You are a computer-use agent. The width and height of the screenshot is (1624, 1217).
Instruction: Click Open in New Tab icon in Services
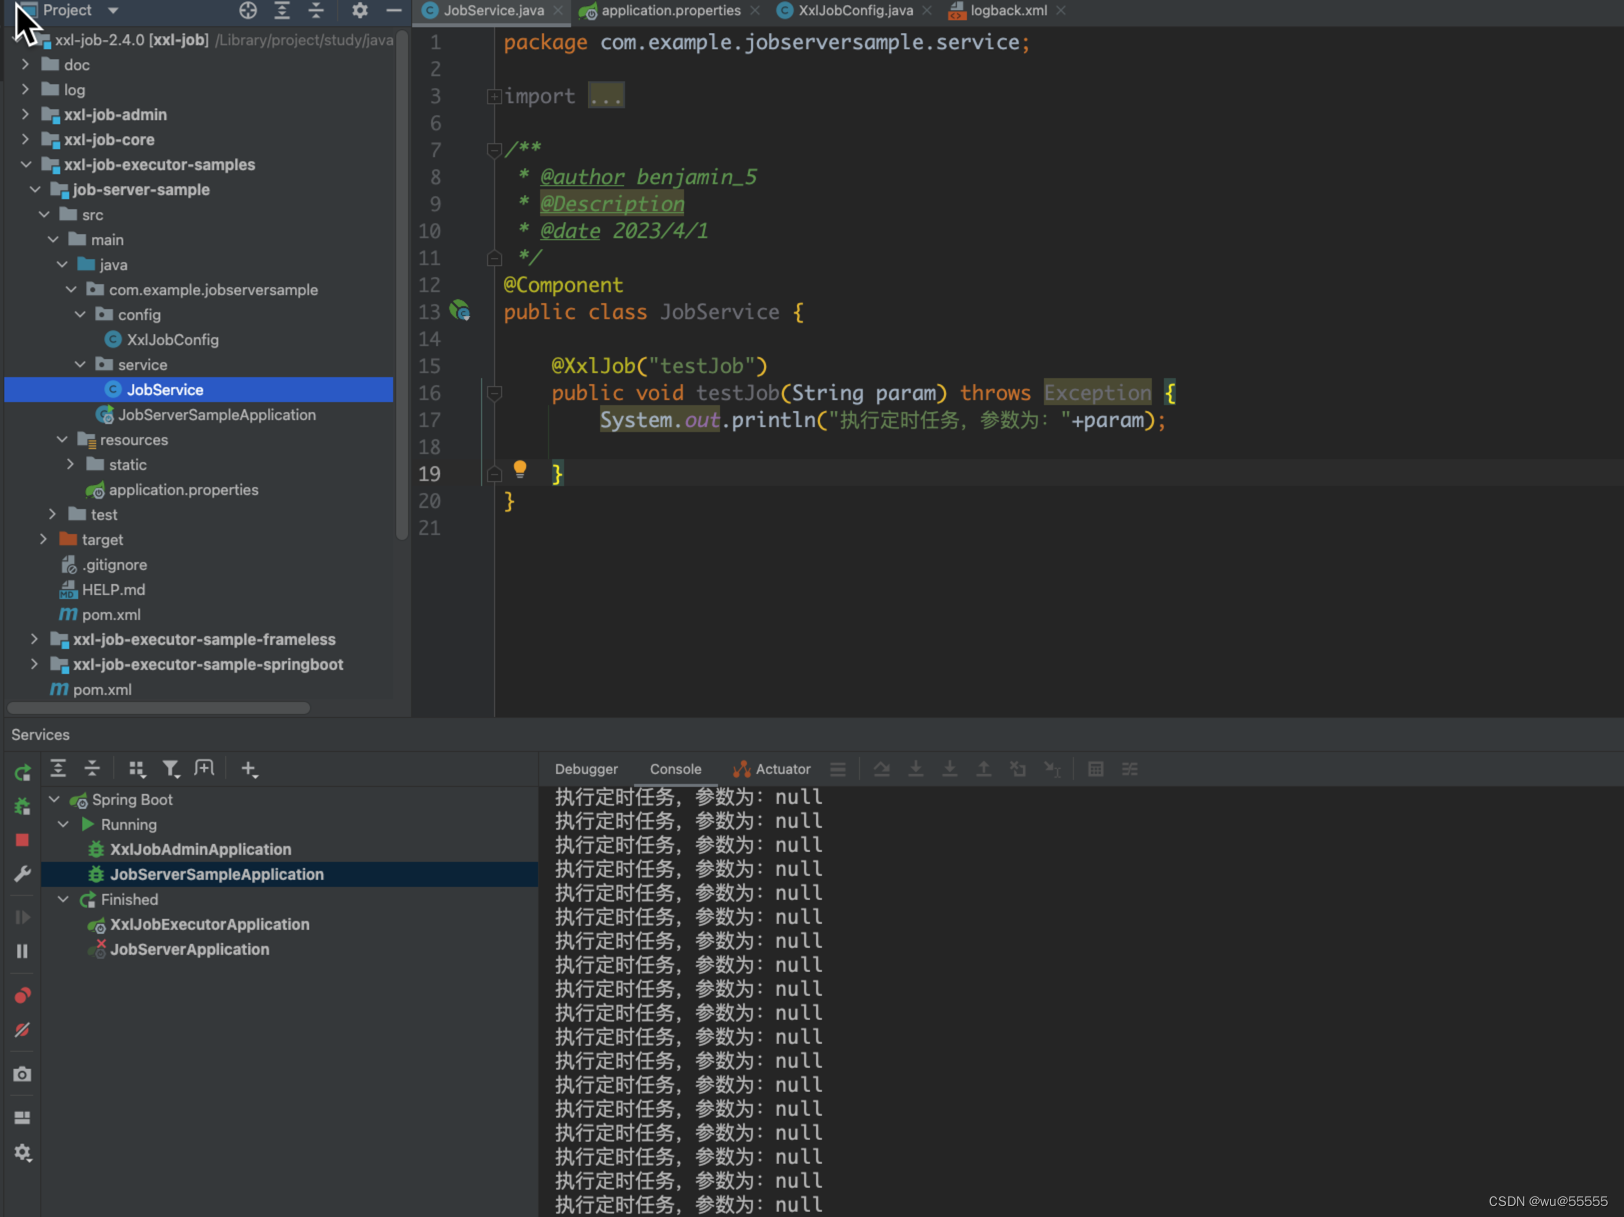[204, 768]
